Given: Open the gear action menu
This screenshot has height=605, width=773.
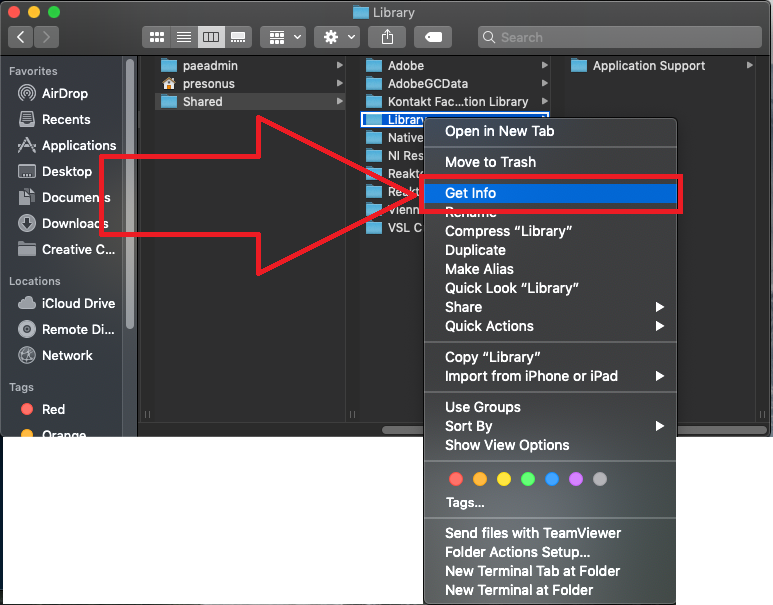Looking at the screenshot, I should point(337,37).
